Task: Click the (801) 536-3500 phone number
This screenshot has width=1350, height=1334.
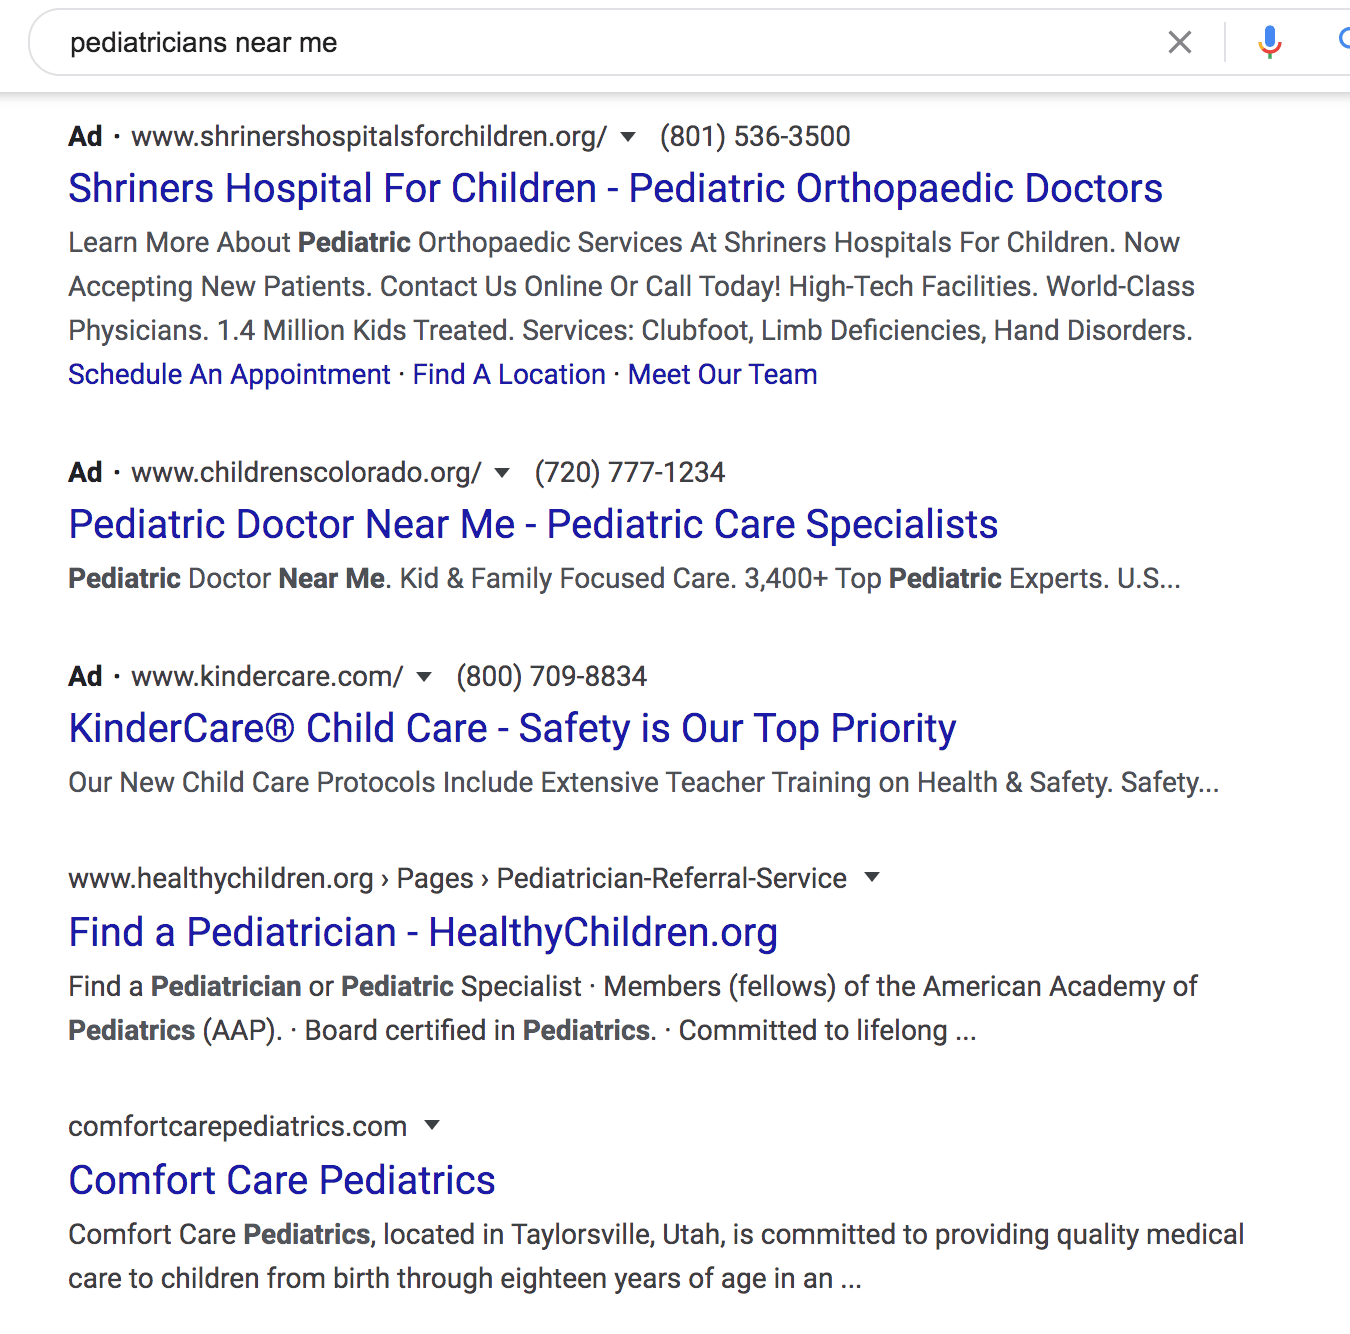Action: pyautogui.click(x=754, y=136)
